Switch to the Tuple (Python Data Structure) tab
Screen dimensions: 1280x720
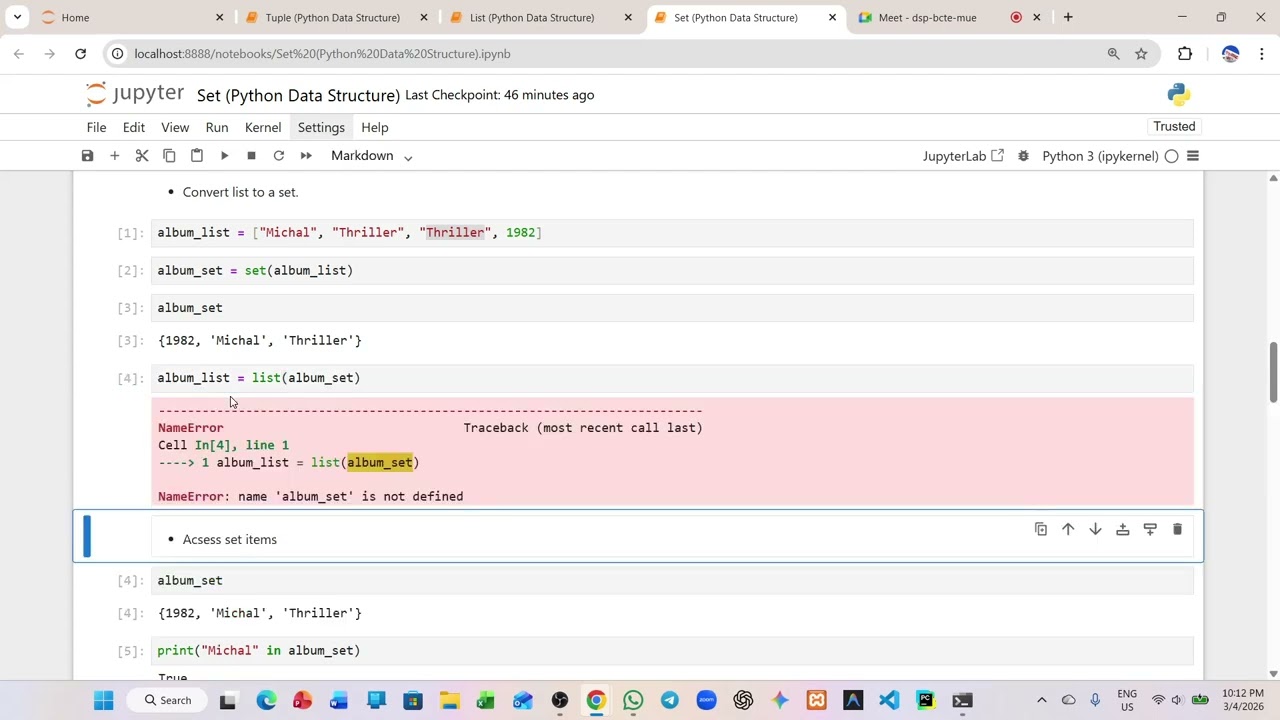pyautogui.click(x=332, y=17)
